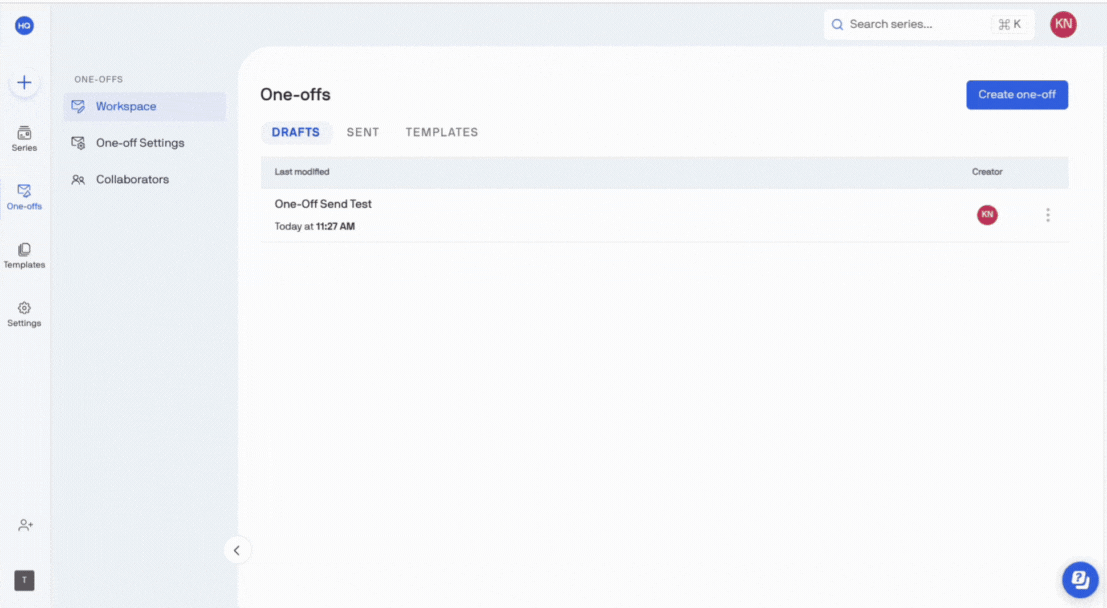Click the Today at 11:27 AM timestamp
This screenshot has height=608, width=1107.
314,227
